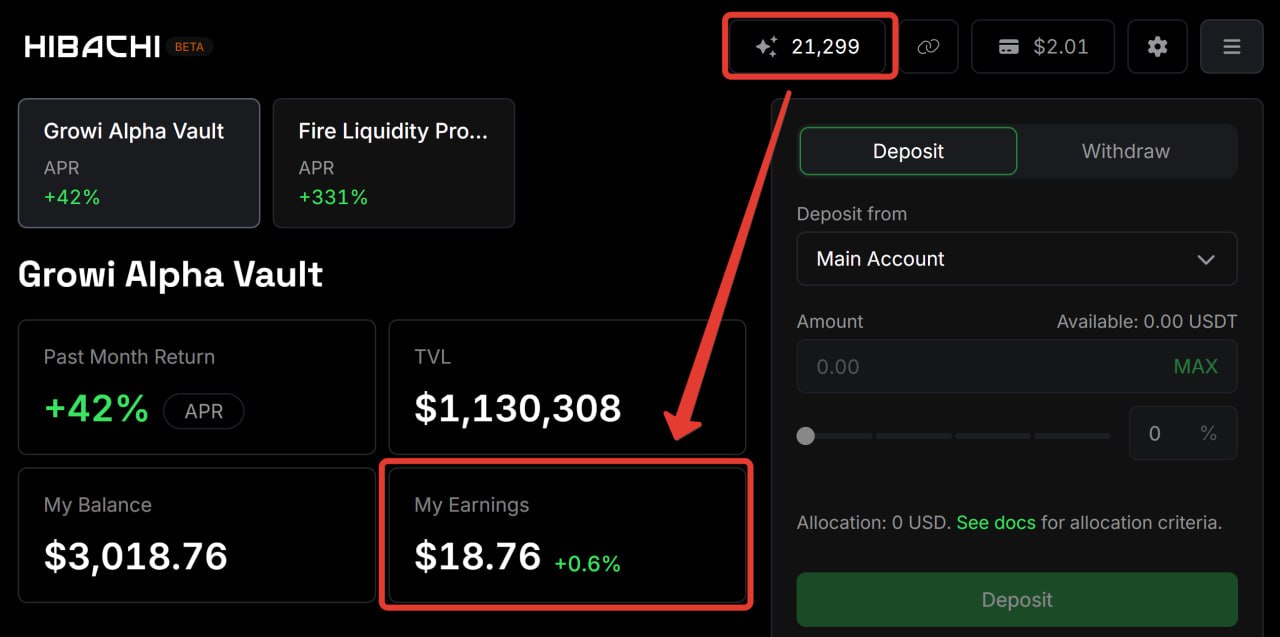Switch to the Deposit tab
Image resolution: width=1280 pixels, height=637 pixels.
908,151
